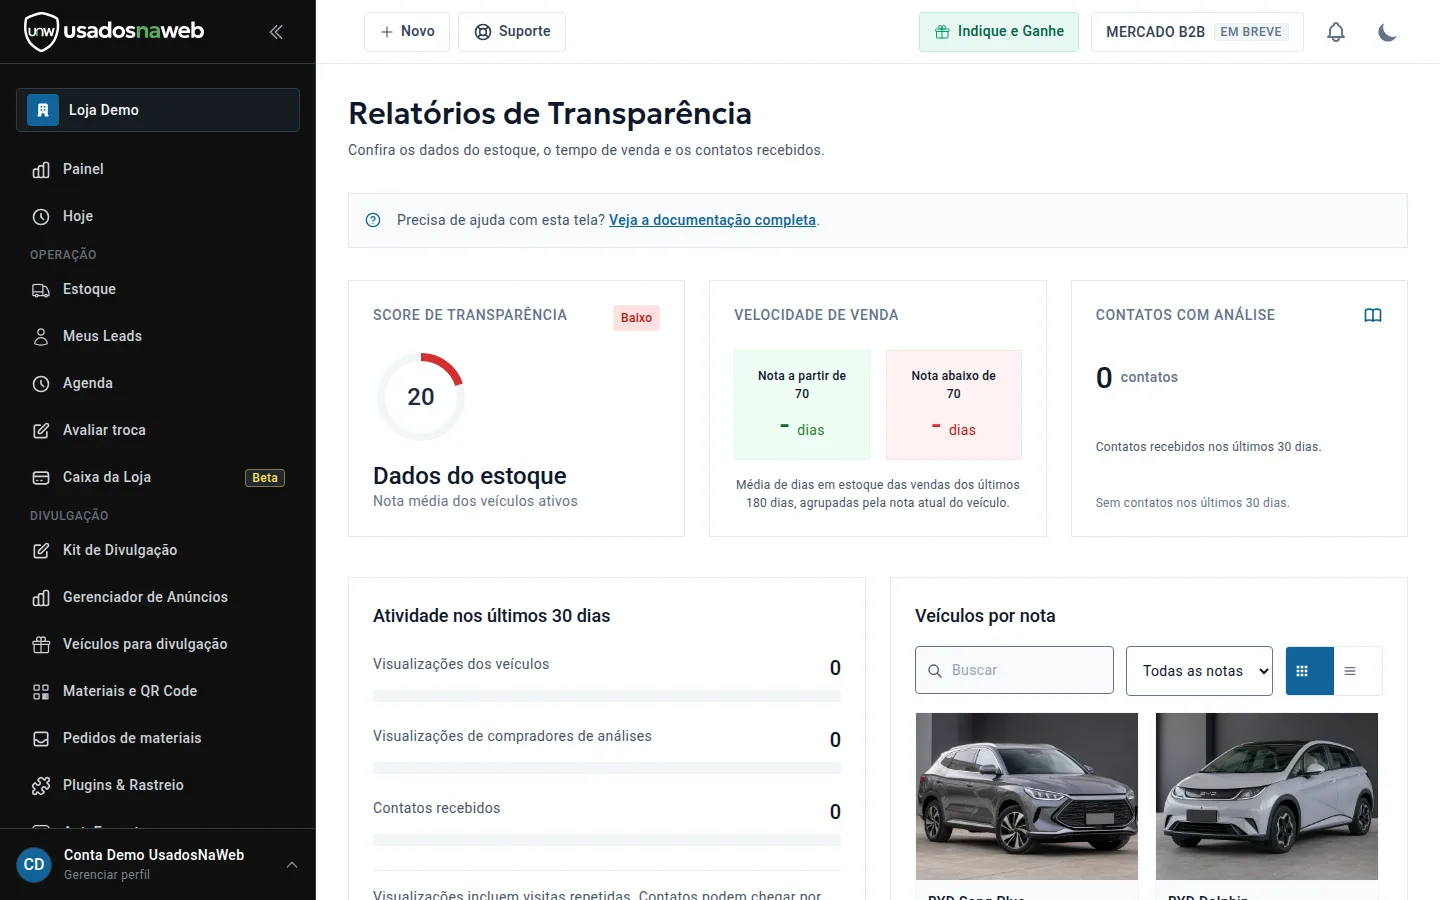1440x900 pixels.
Task: Click the Nota abaixo de 70 box
Action: [x=954, y=404]
